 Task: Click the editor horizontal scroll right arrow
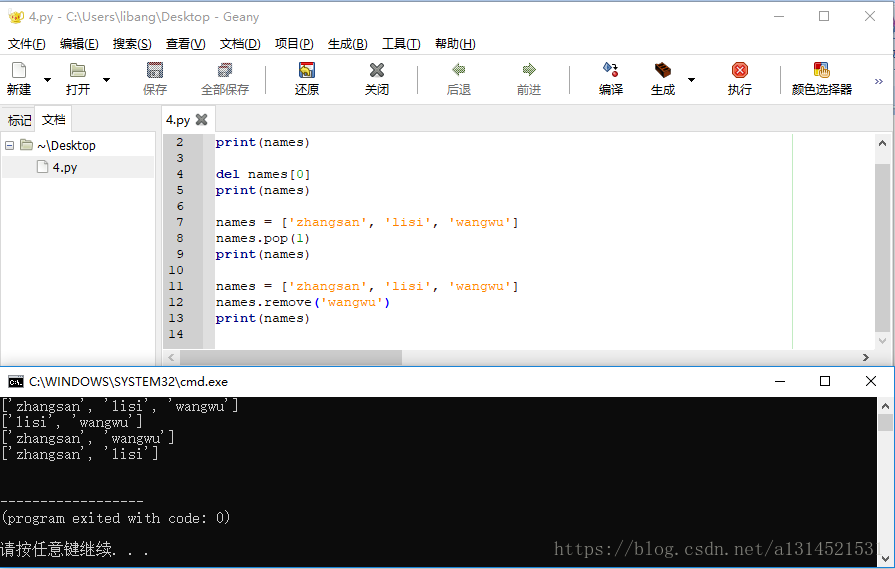pyautogui.click(x=865, y=357)
